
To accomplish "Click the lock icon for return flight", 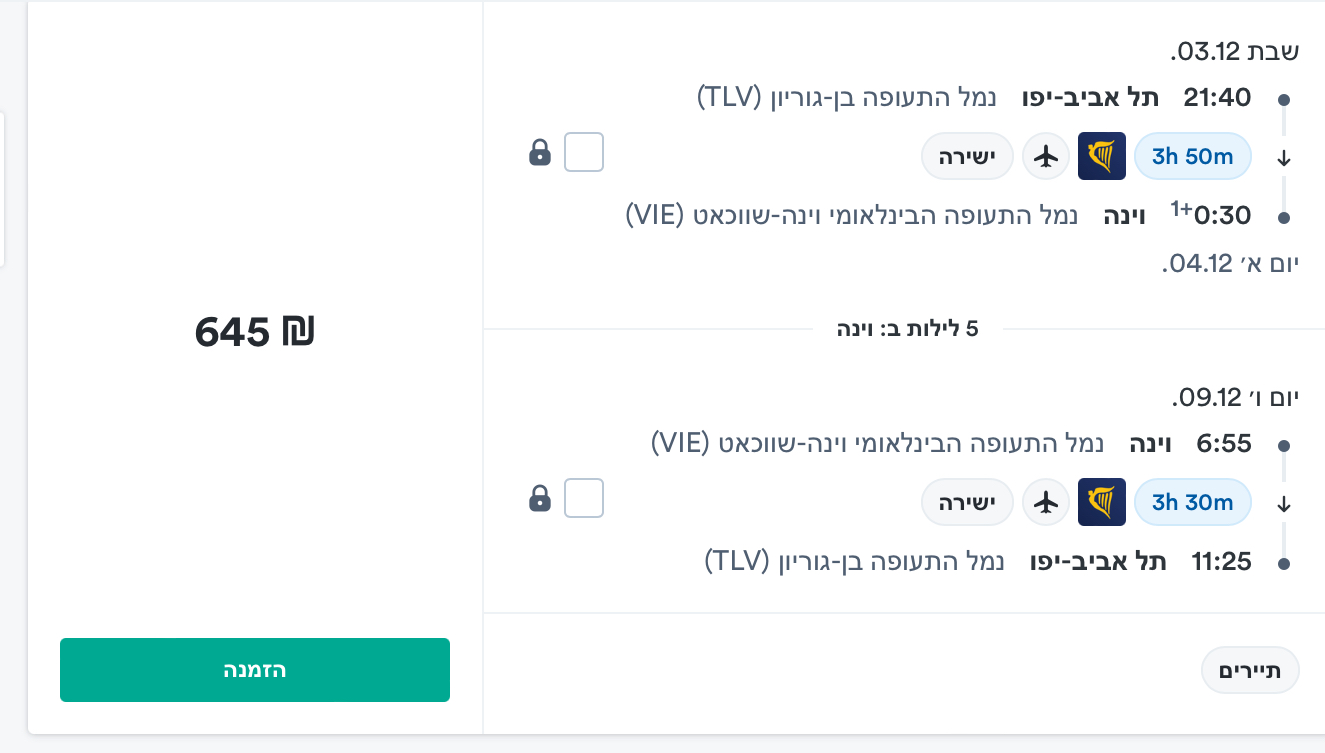I will (x=540, y=498).
